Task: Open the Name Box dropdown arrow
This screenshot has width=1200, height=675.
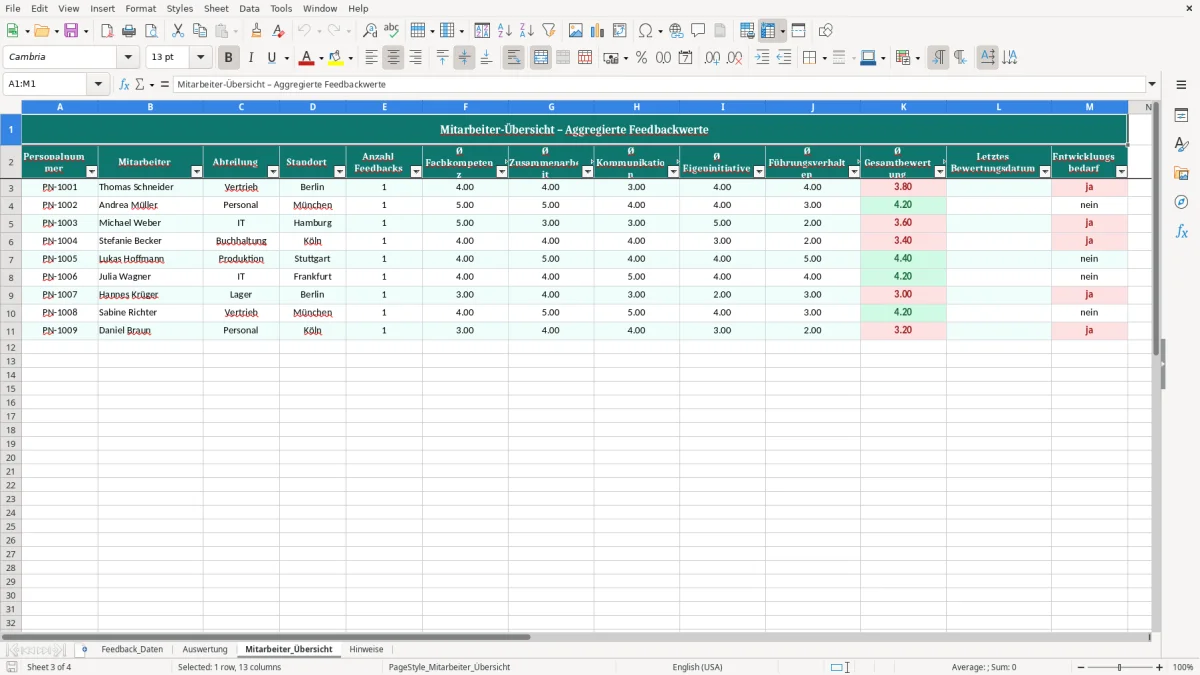Action: (x=98, y=85)
